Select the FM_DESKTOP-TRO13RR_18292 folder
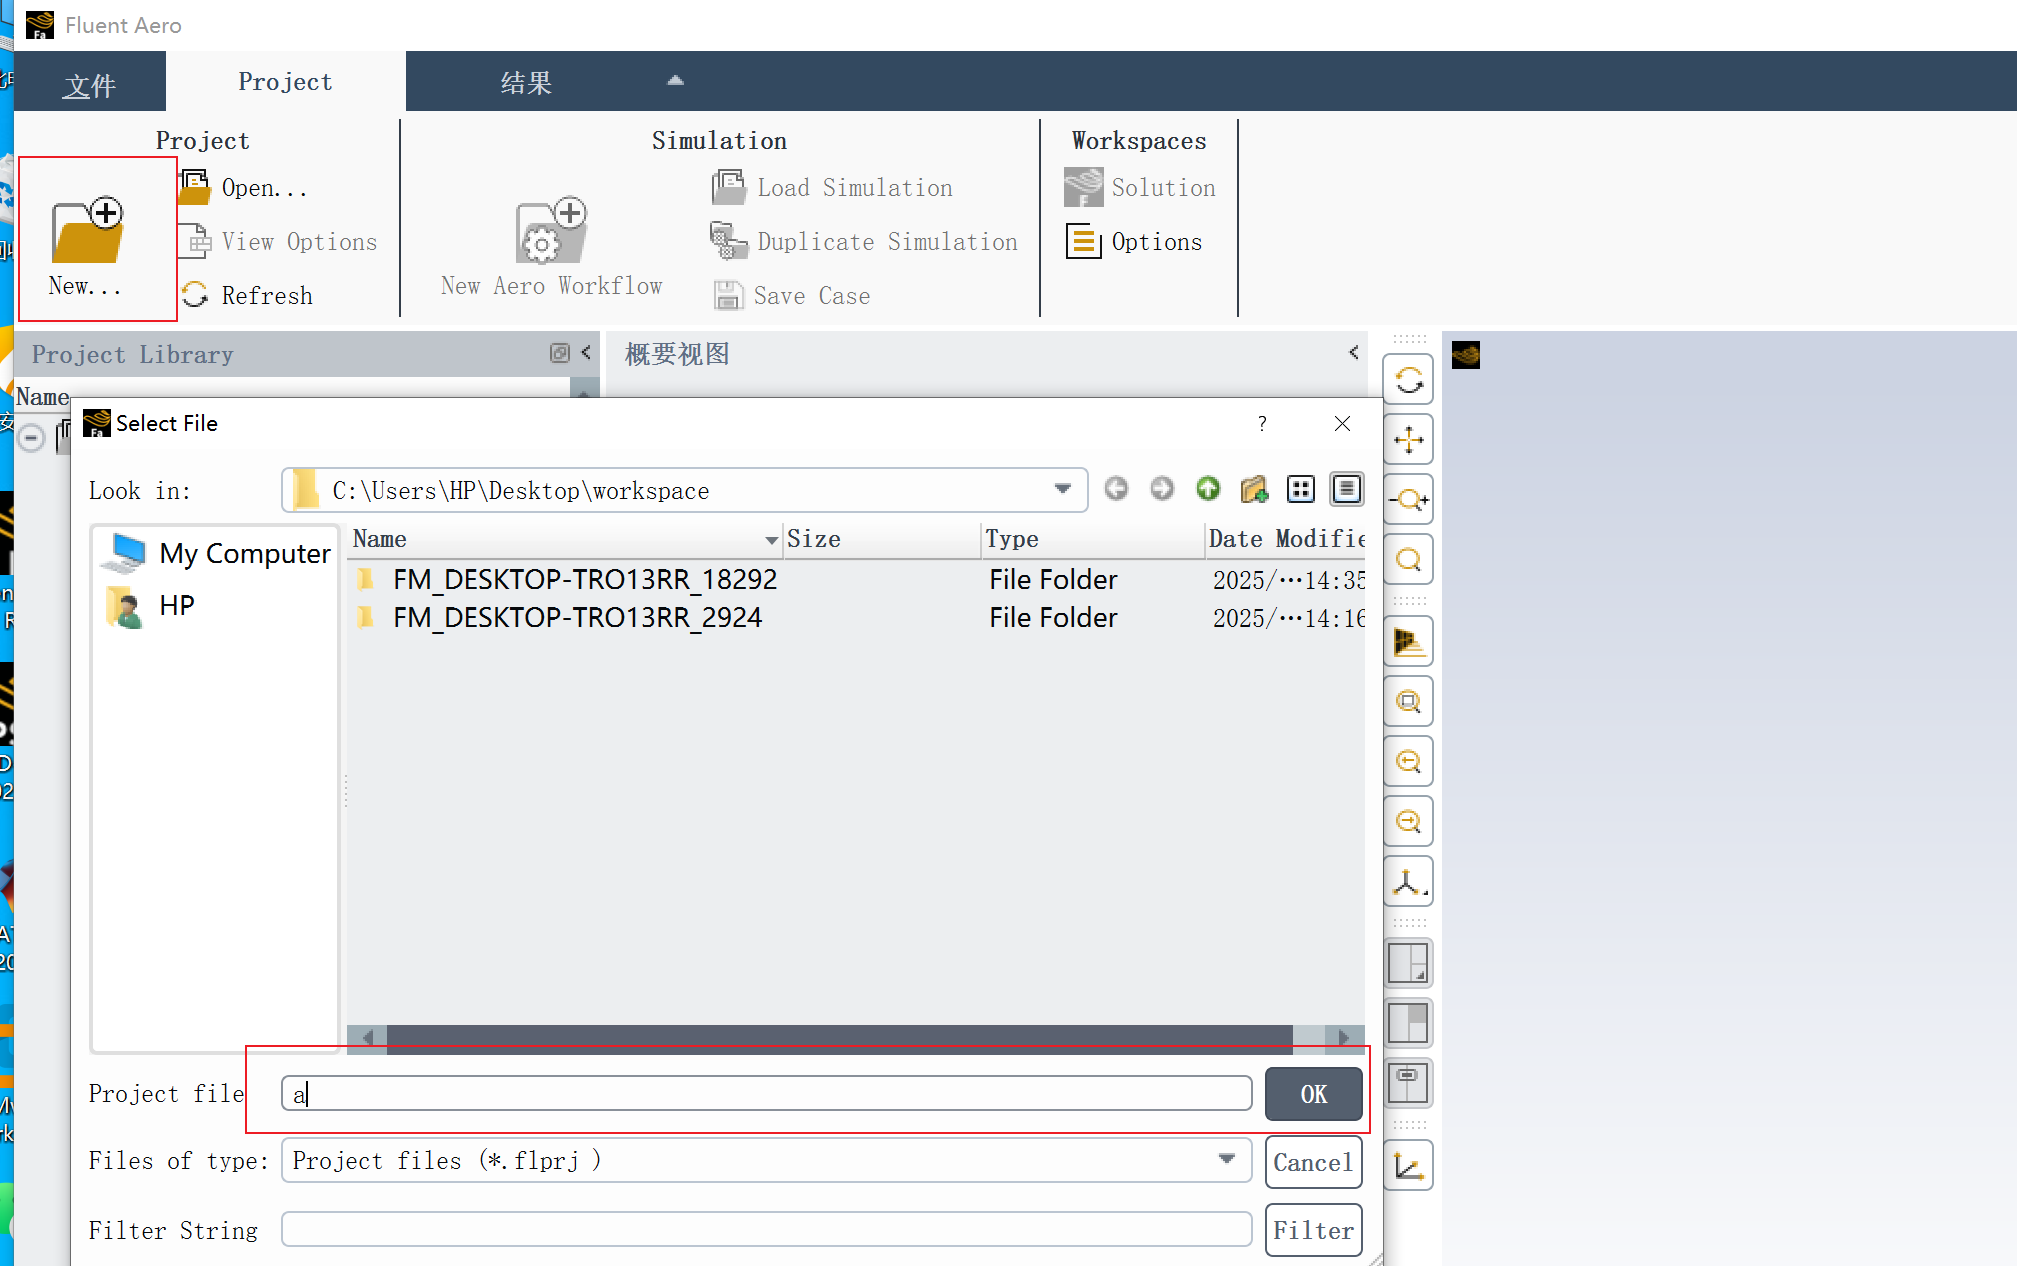This screenshot has width=2017, height=1266. [x=584, y=580]
